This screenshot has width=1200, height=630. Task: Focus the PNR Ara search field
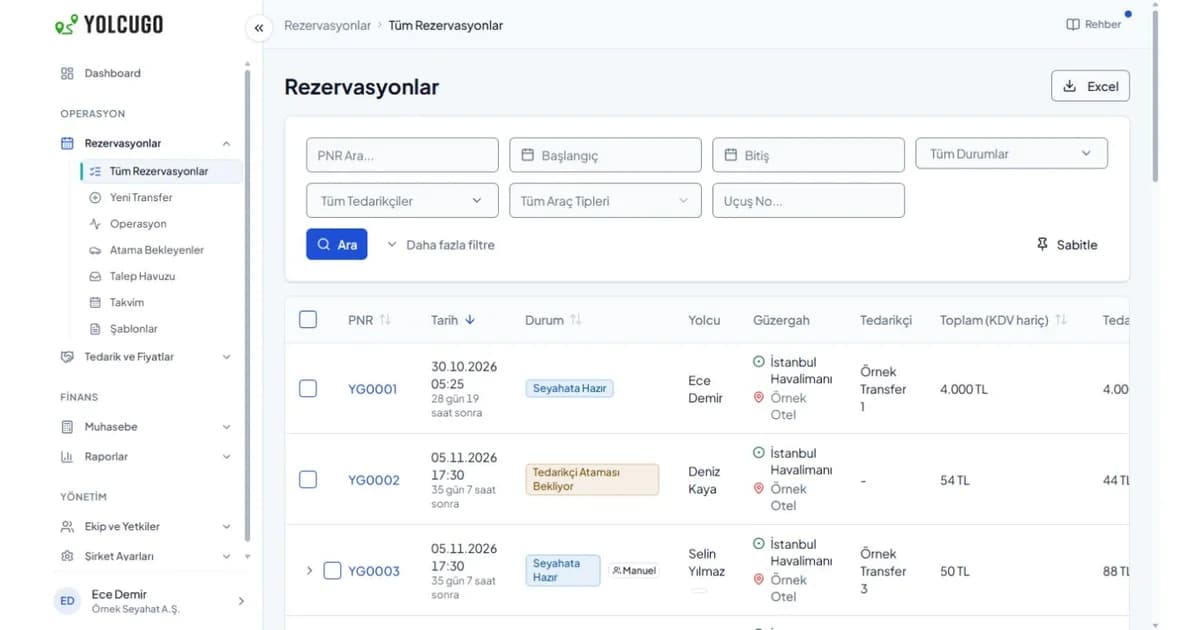(x=402, y=155)
